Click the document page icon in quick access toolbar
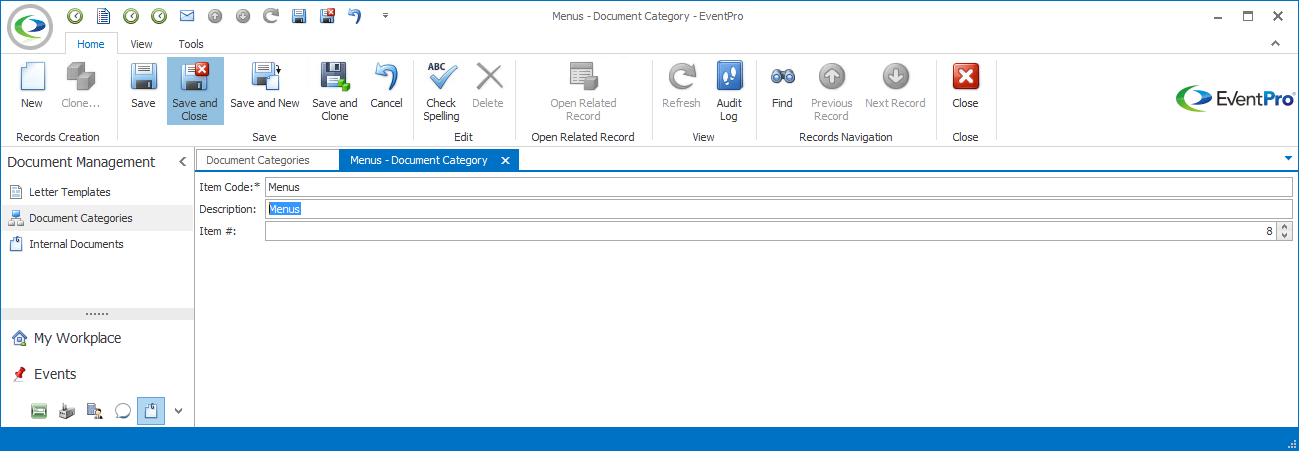This screenshot has width=1299, height=451. (103, 16)
